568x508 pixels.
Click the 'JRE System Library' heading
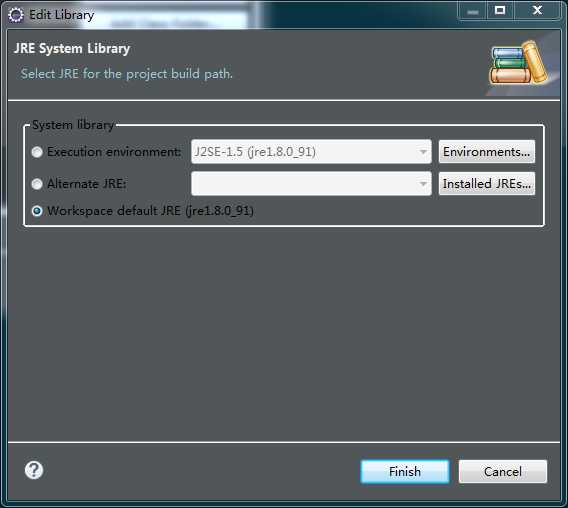[x=72, y=49]
